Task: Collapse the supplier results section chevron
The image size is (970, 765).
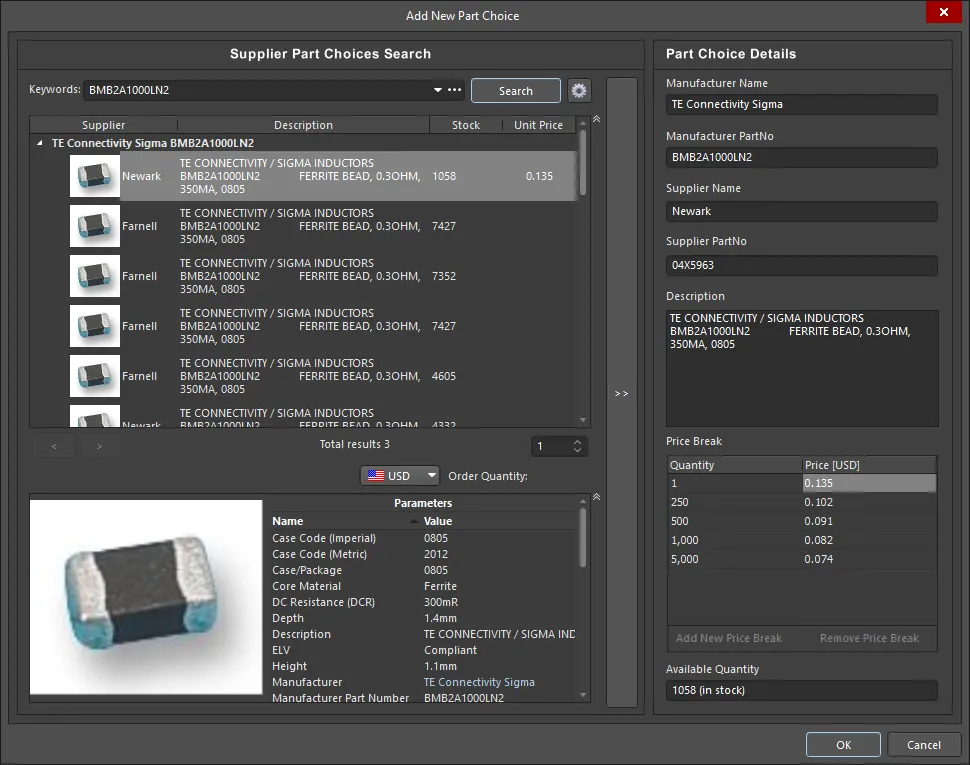Action: coord(596,119)
